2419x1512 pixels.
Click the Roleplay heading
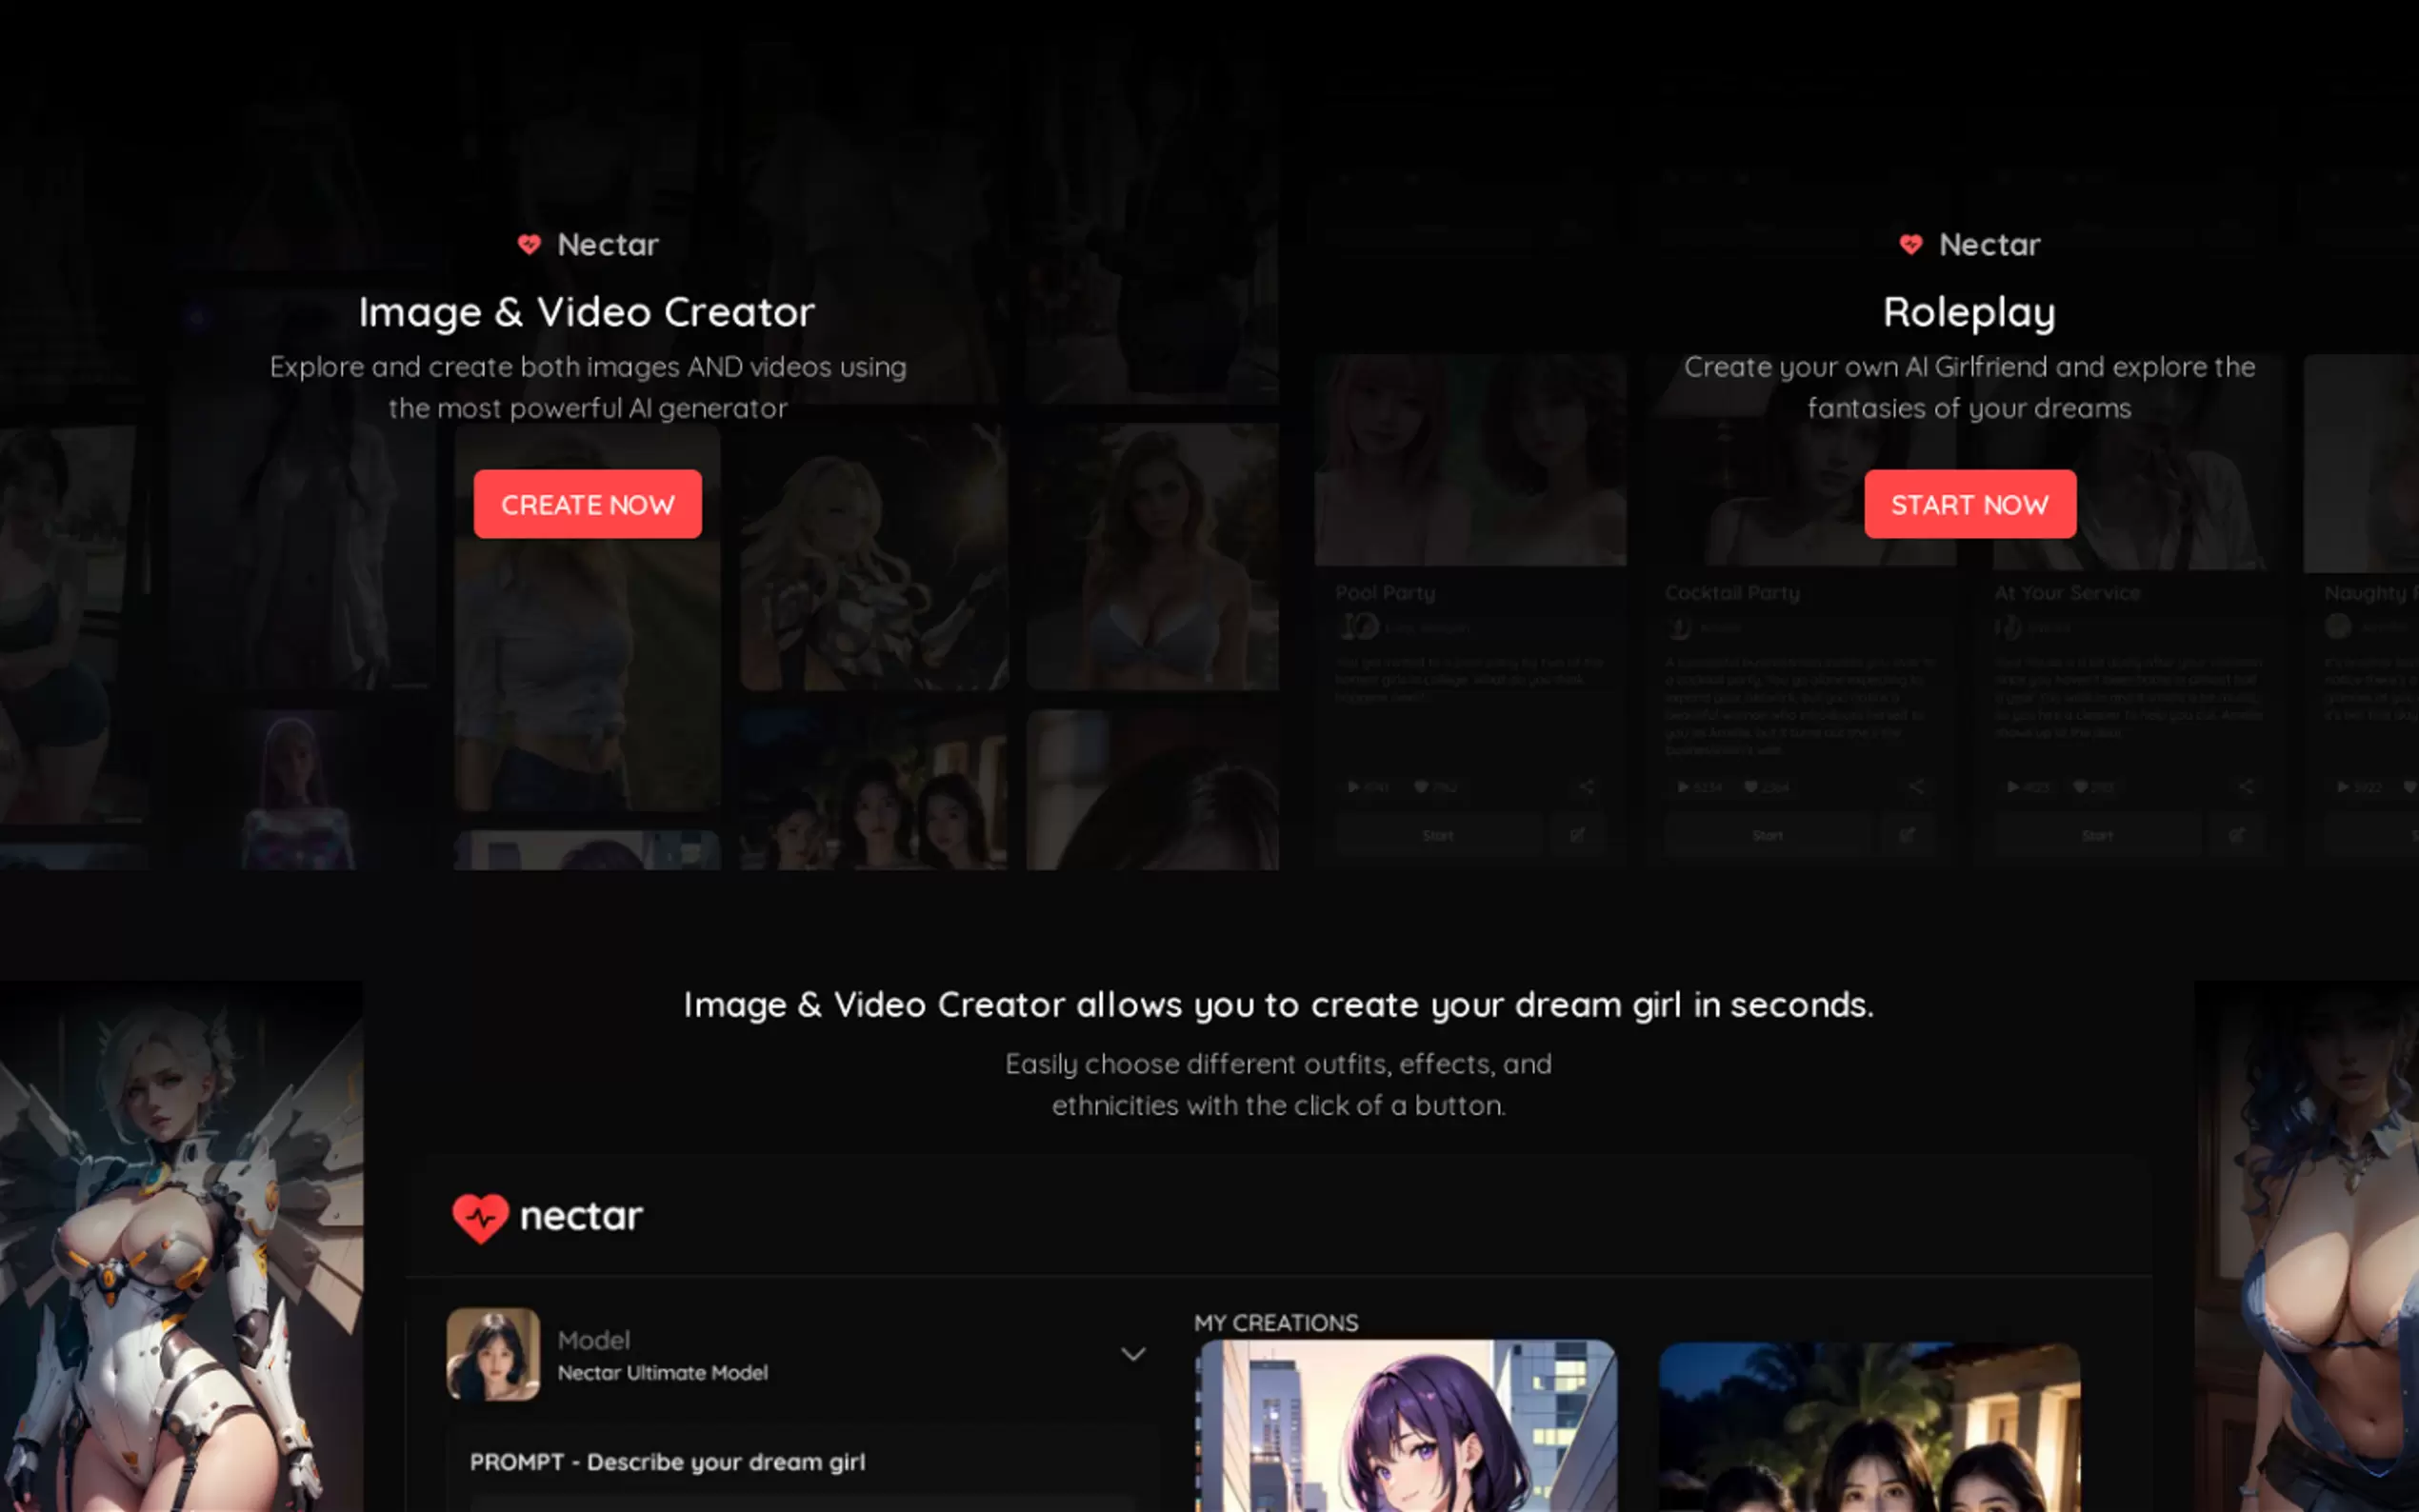click(1968, 312)
